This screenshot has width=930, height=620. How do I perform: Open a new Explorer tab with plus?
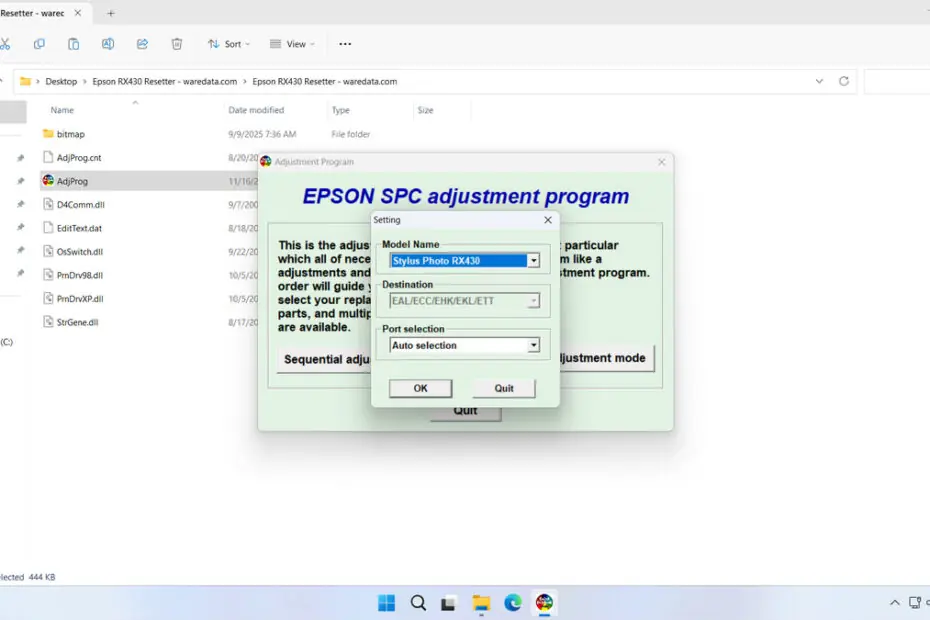(x=111, y=13)
